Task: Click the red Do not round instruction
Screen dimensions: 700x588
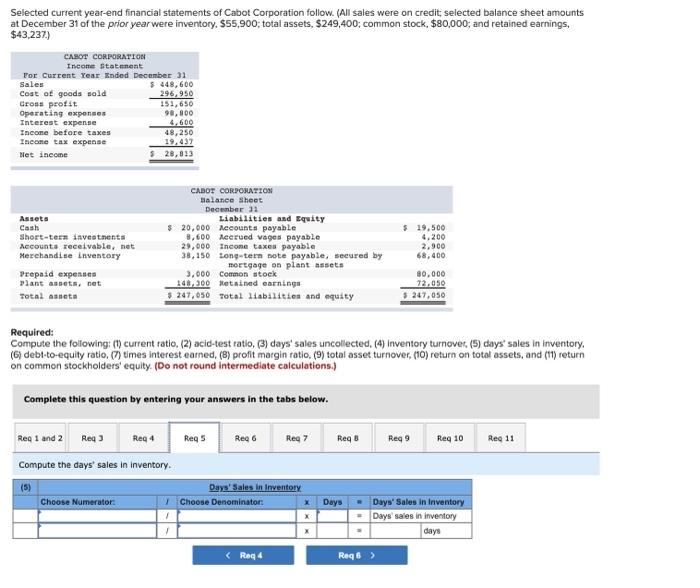Action: [x=245, y=366]
